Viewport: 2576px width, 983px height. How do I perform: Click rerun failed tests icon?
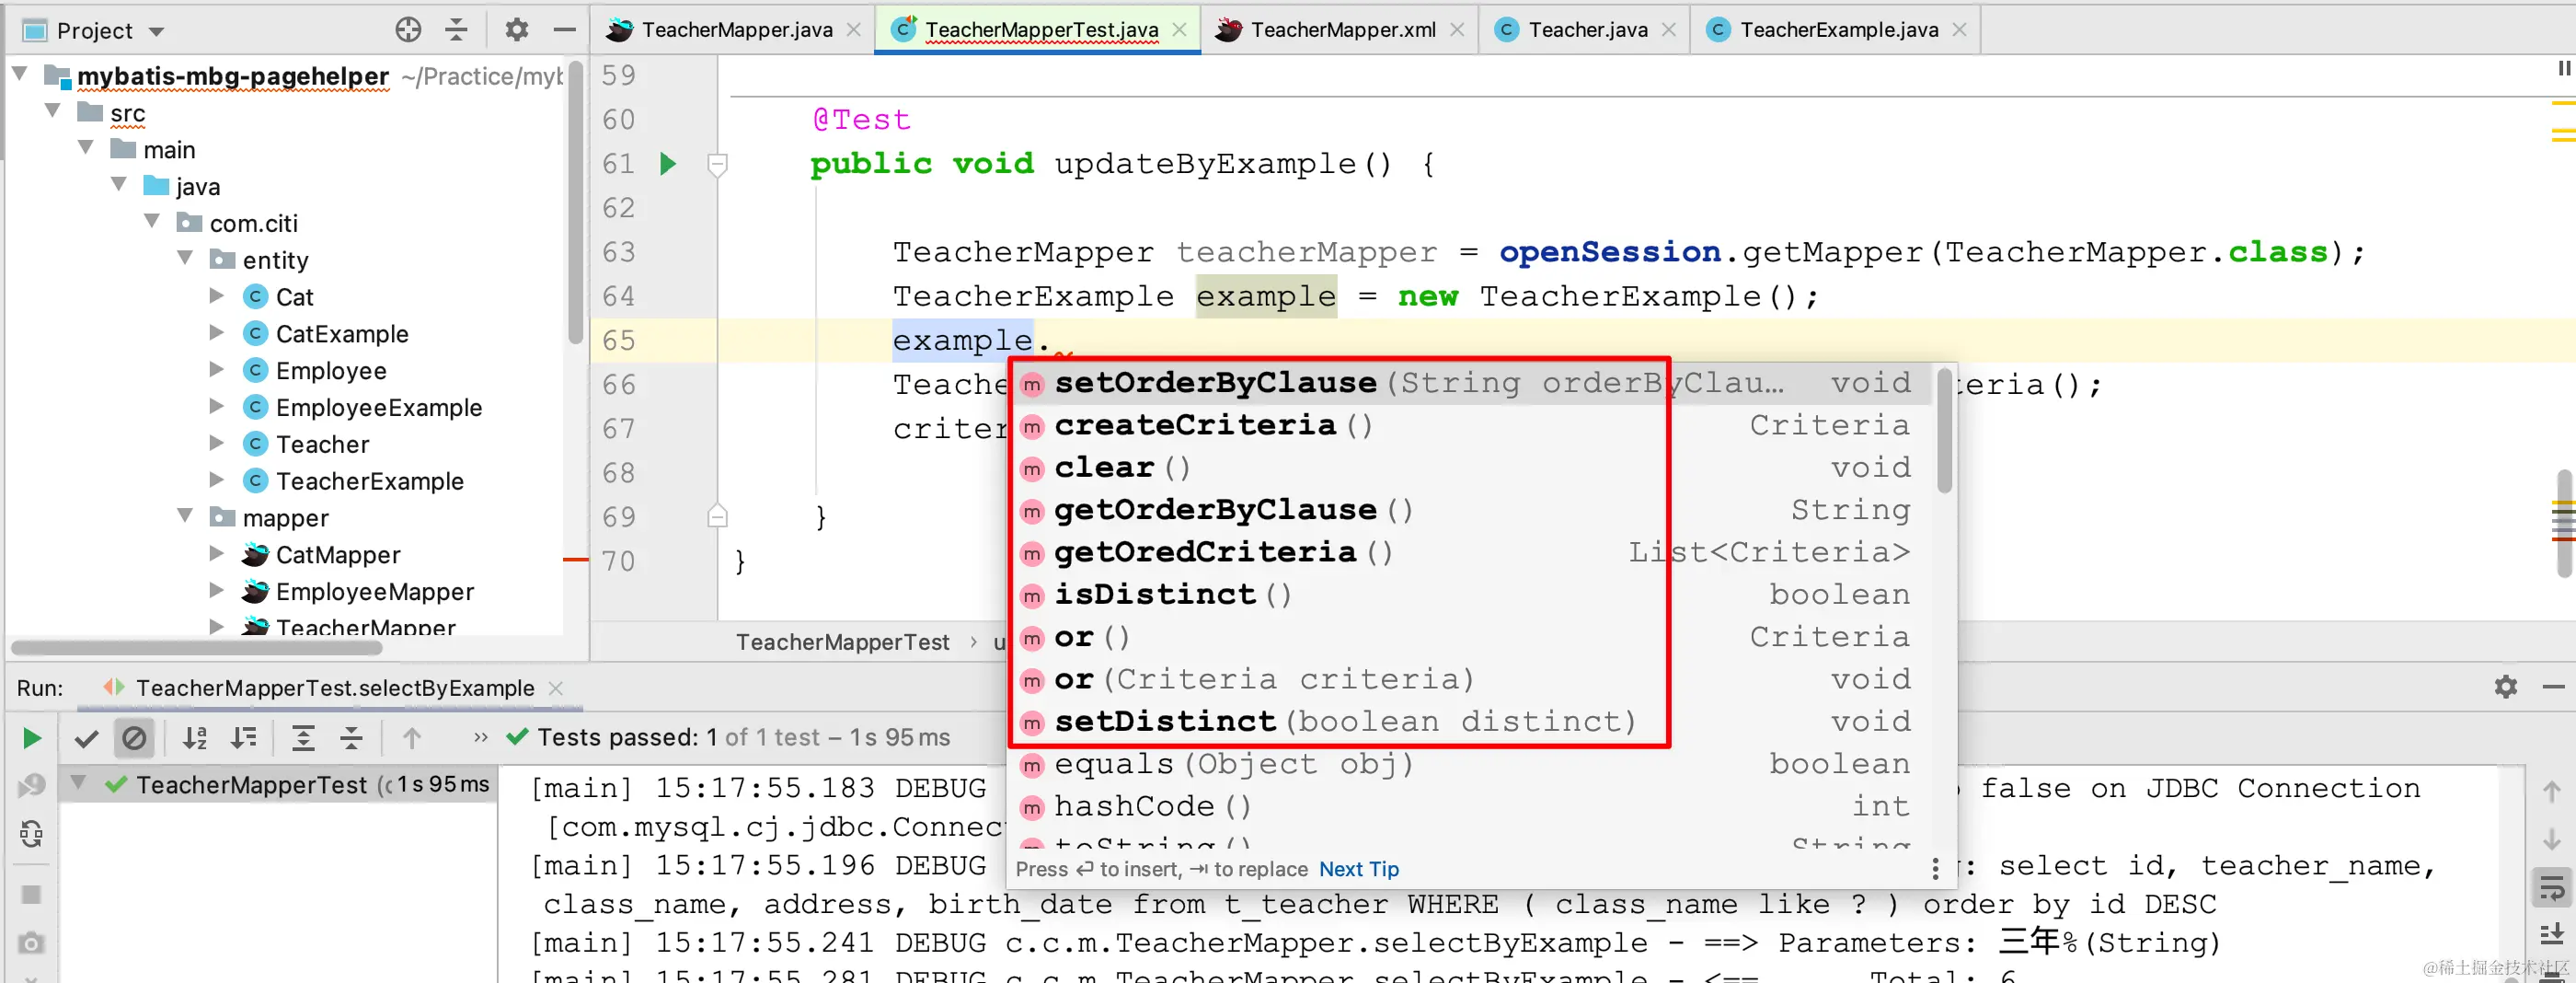tap(31, 786)
